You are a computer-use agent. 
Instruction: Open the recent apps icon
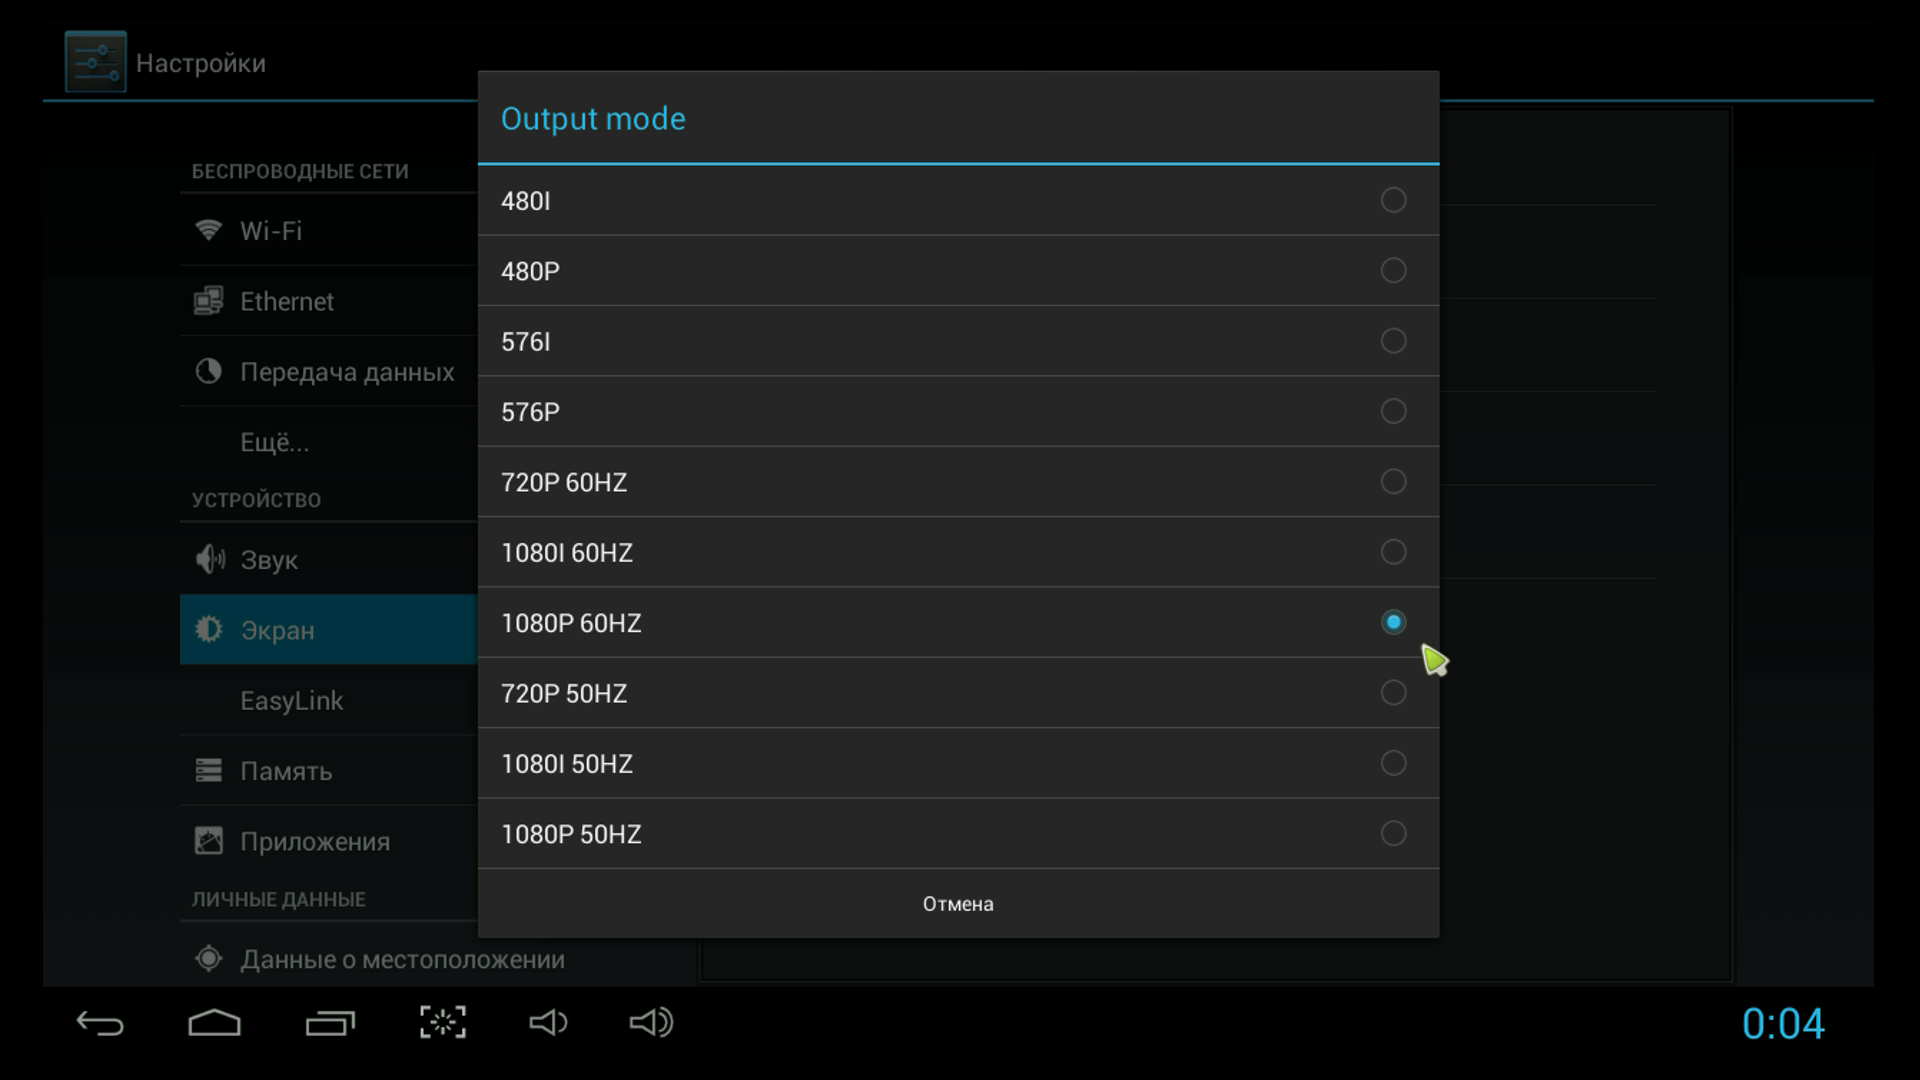330,1023
